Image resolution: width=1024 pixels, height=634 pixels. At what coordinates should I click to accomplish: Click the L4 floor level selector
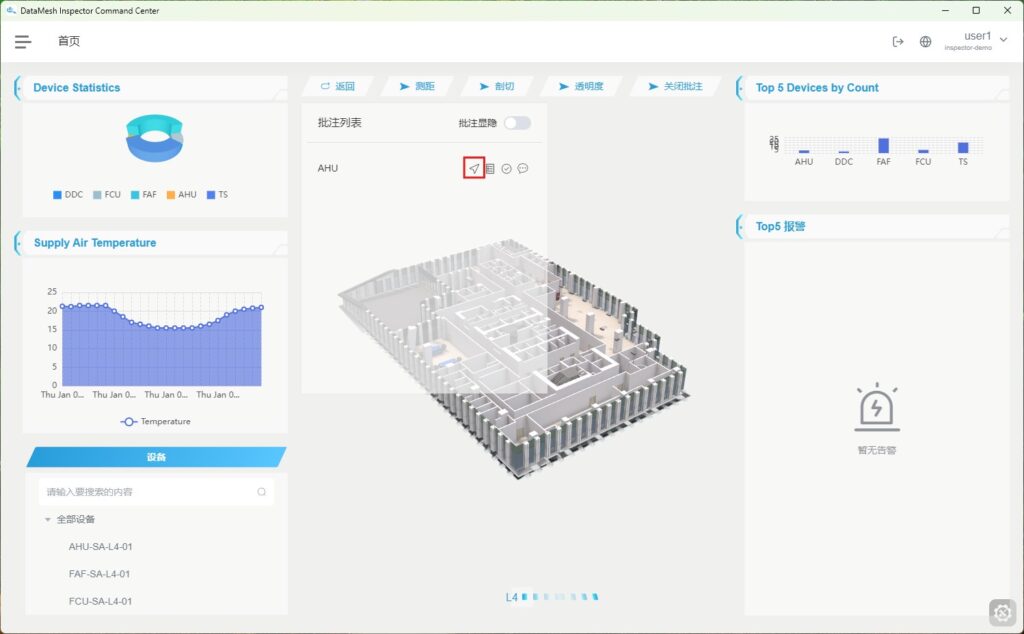pos(511,597)
